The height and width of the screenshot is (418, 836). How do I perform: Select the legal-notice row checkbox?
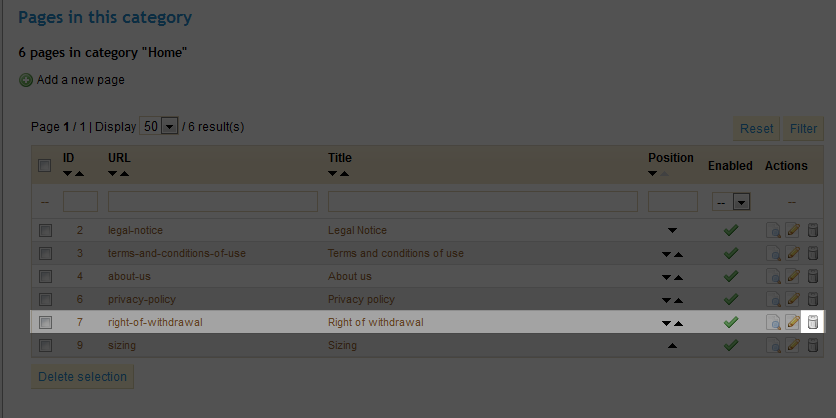pos(45,230)
